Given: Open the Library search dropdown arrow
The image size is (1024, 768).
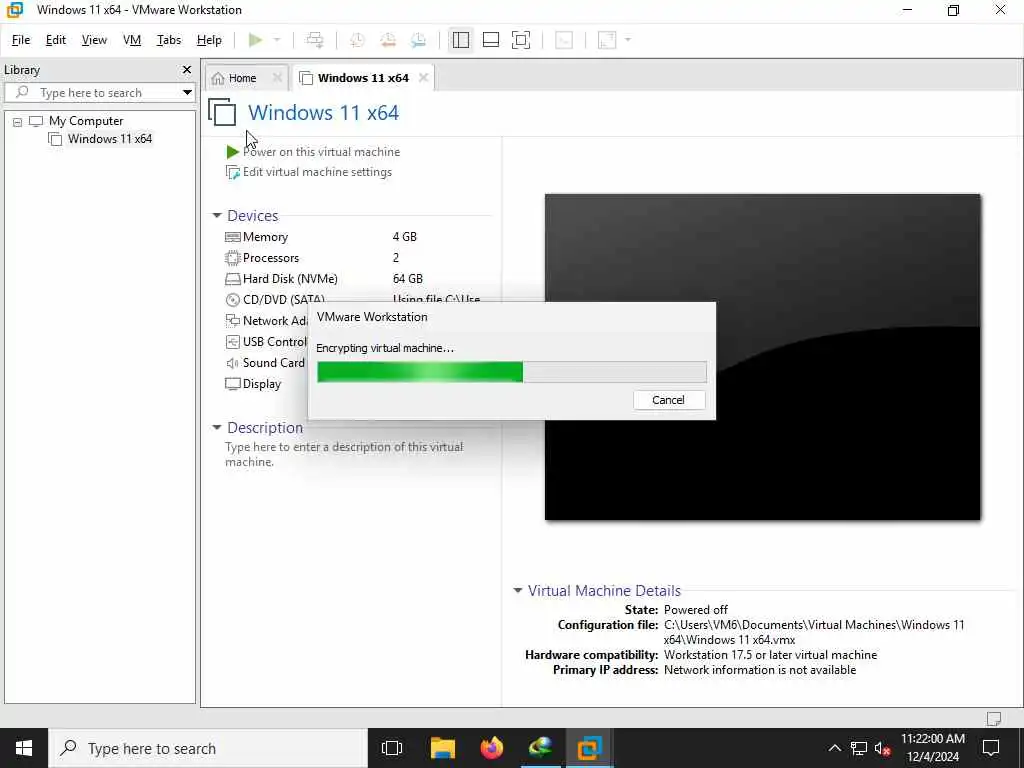Looking at the screenshot, I should 187,92.
